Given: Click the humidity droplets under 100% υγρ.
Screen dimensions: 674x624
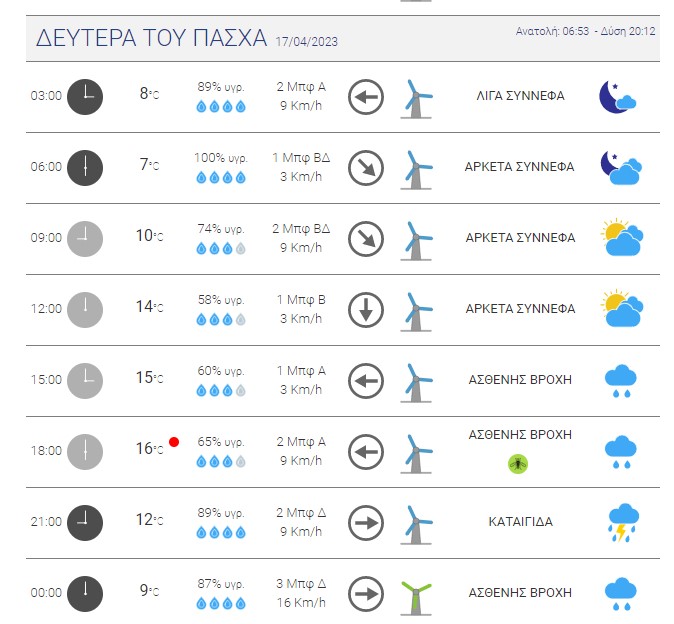Looking at the screenshot, I should click(221, 177).
